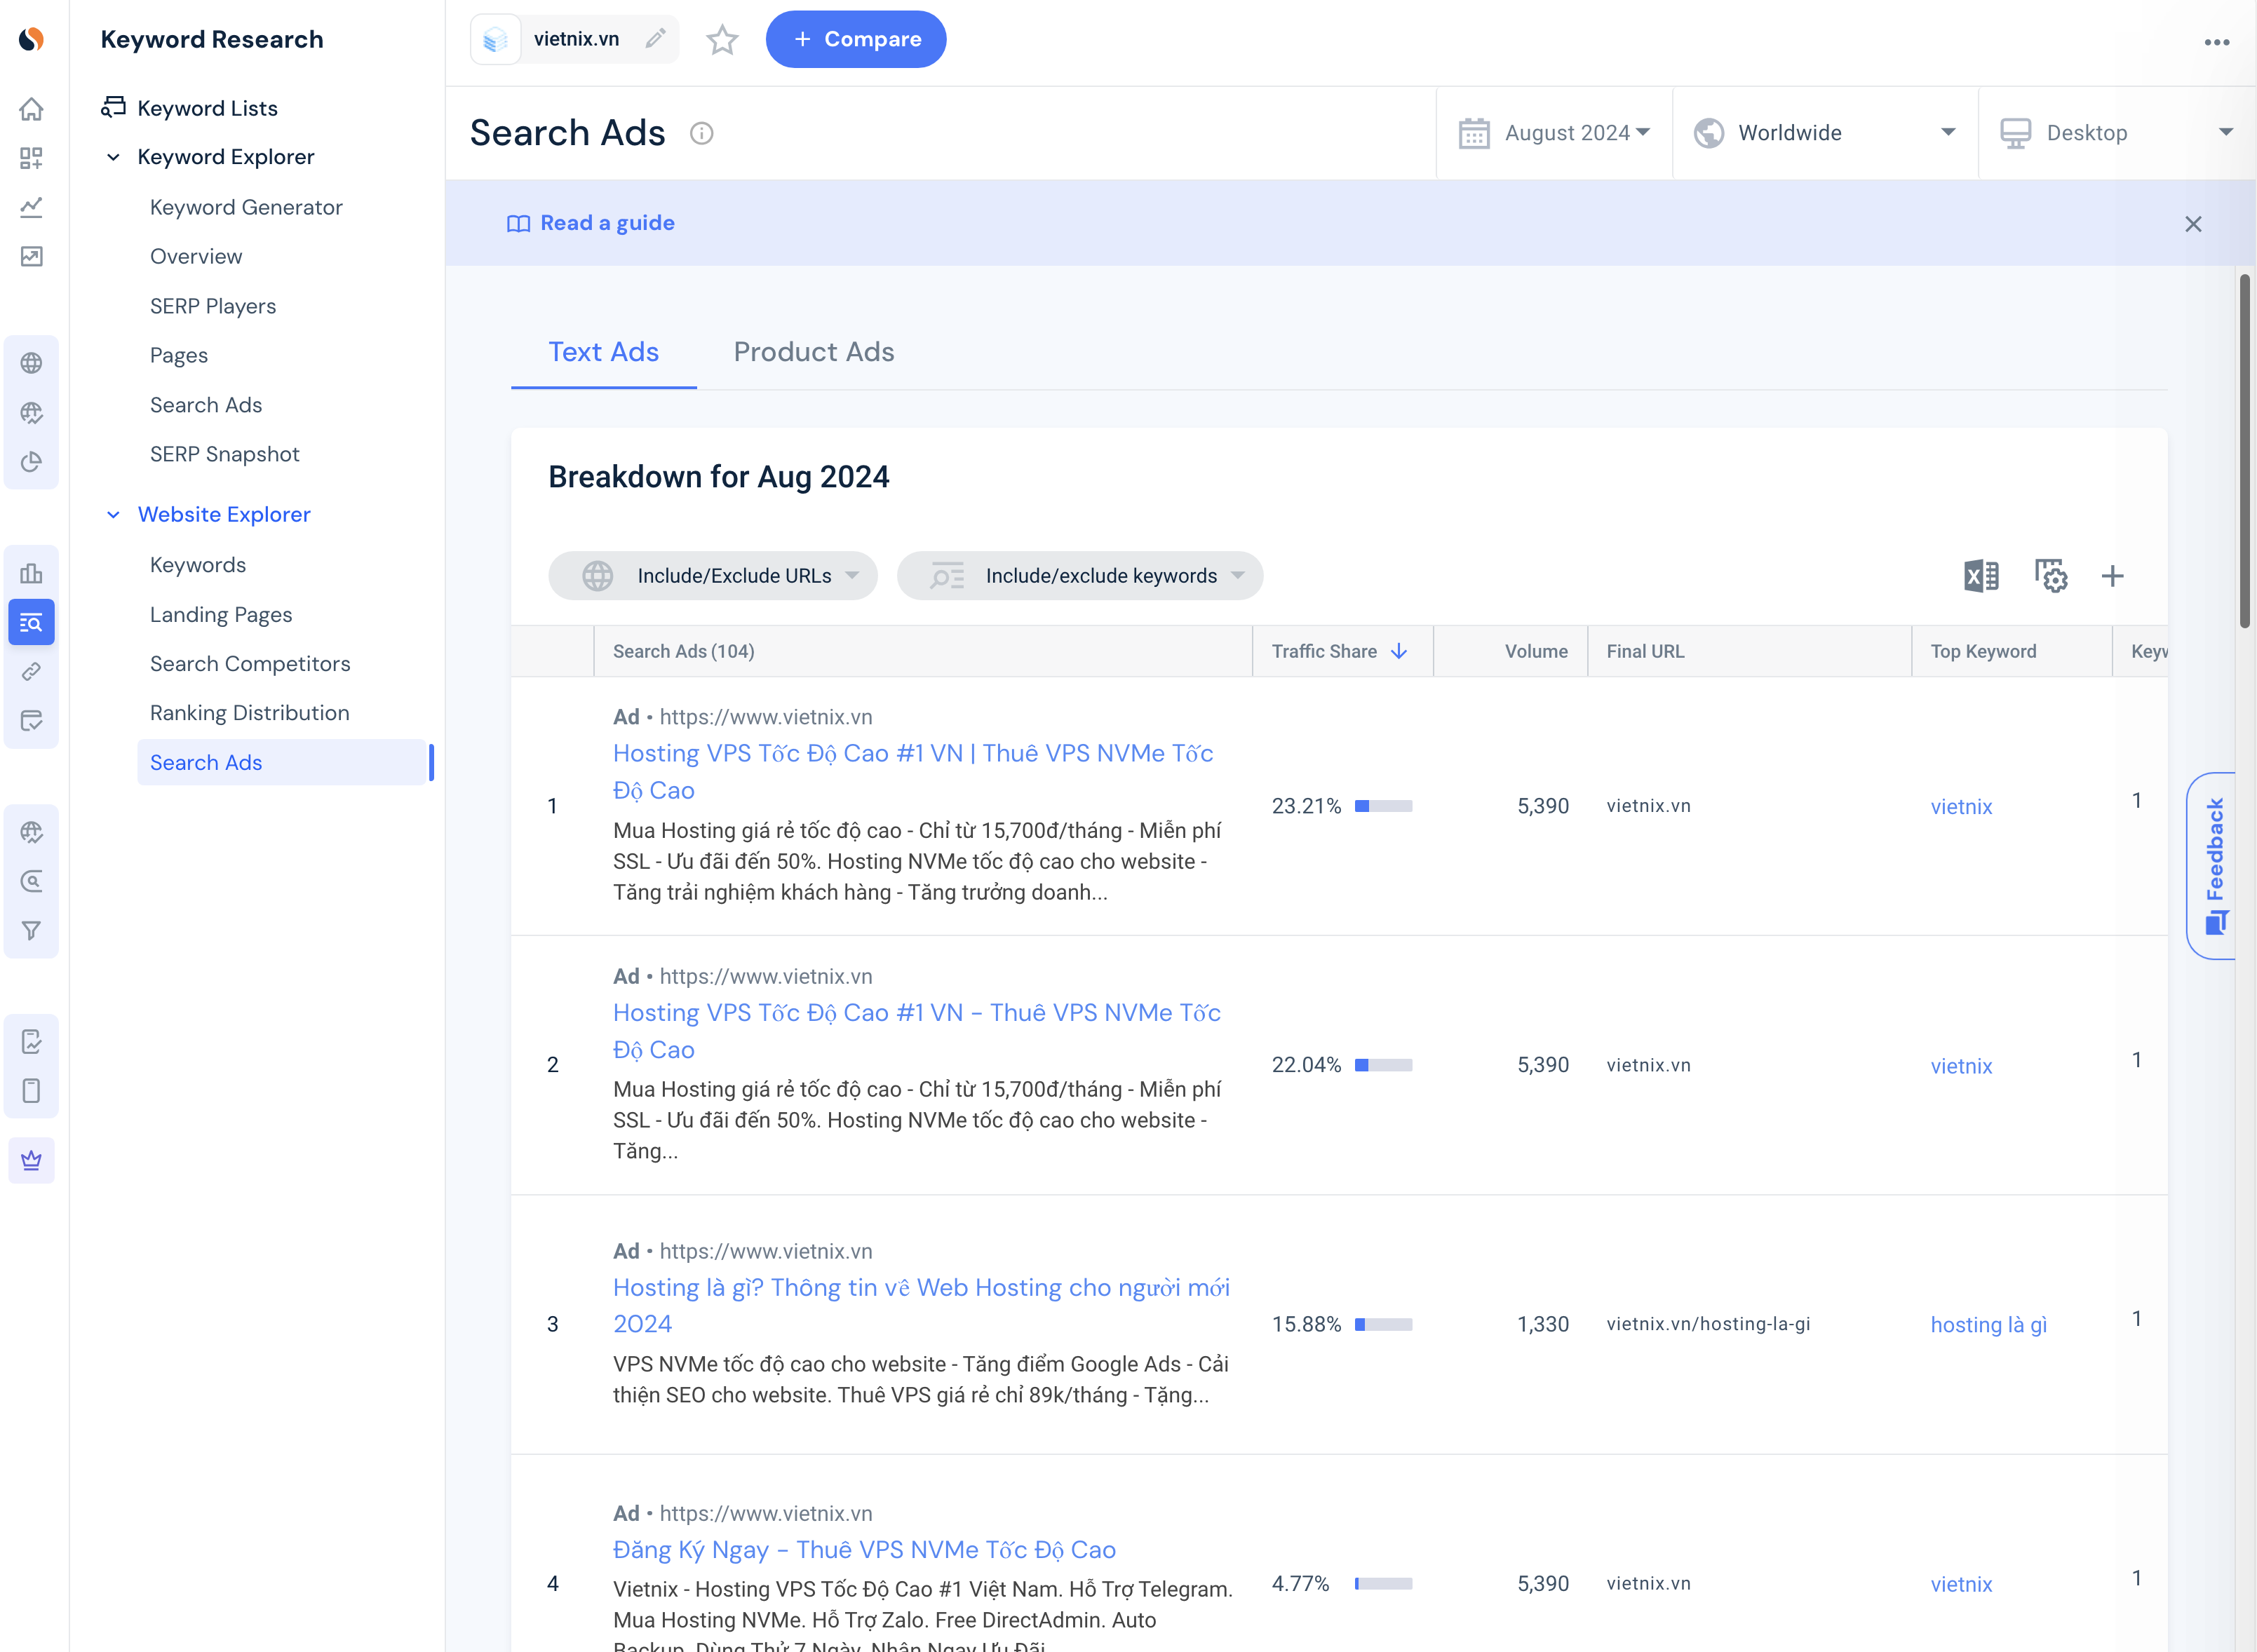Click the link chain icon in rail
2257x1652 pixels.
click(32, 672)
